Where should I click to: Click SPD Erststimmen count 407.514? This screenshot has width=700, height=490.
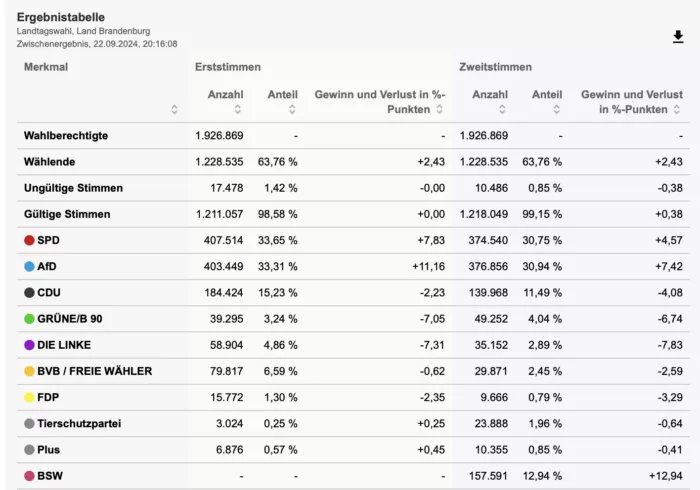point(223,241)
